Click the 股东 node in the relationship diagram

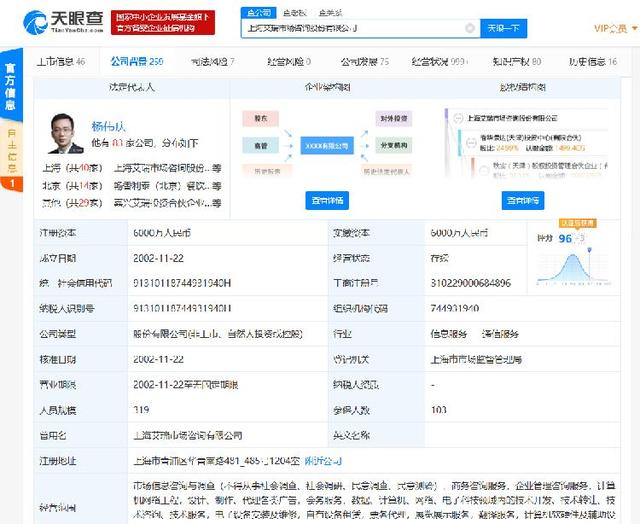click(x=261, y=118)
